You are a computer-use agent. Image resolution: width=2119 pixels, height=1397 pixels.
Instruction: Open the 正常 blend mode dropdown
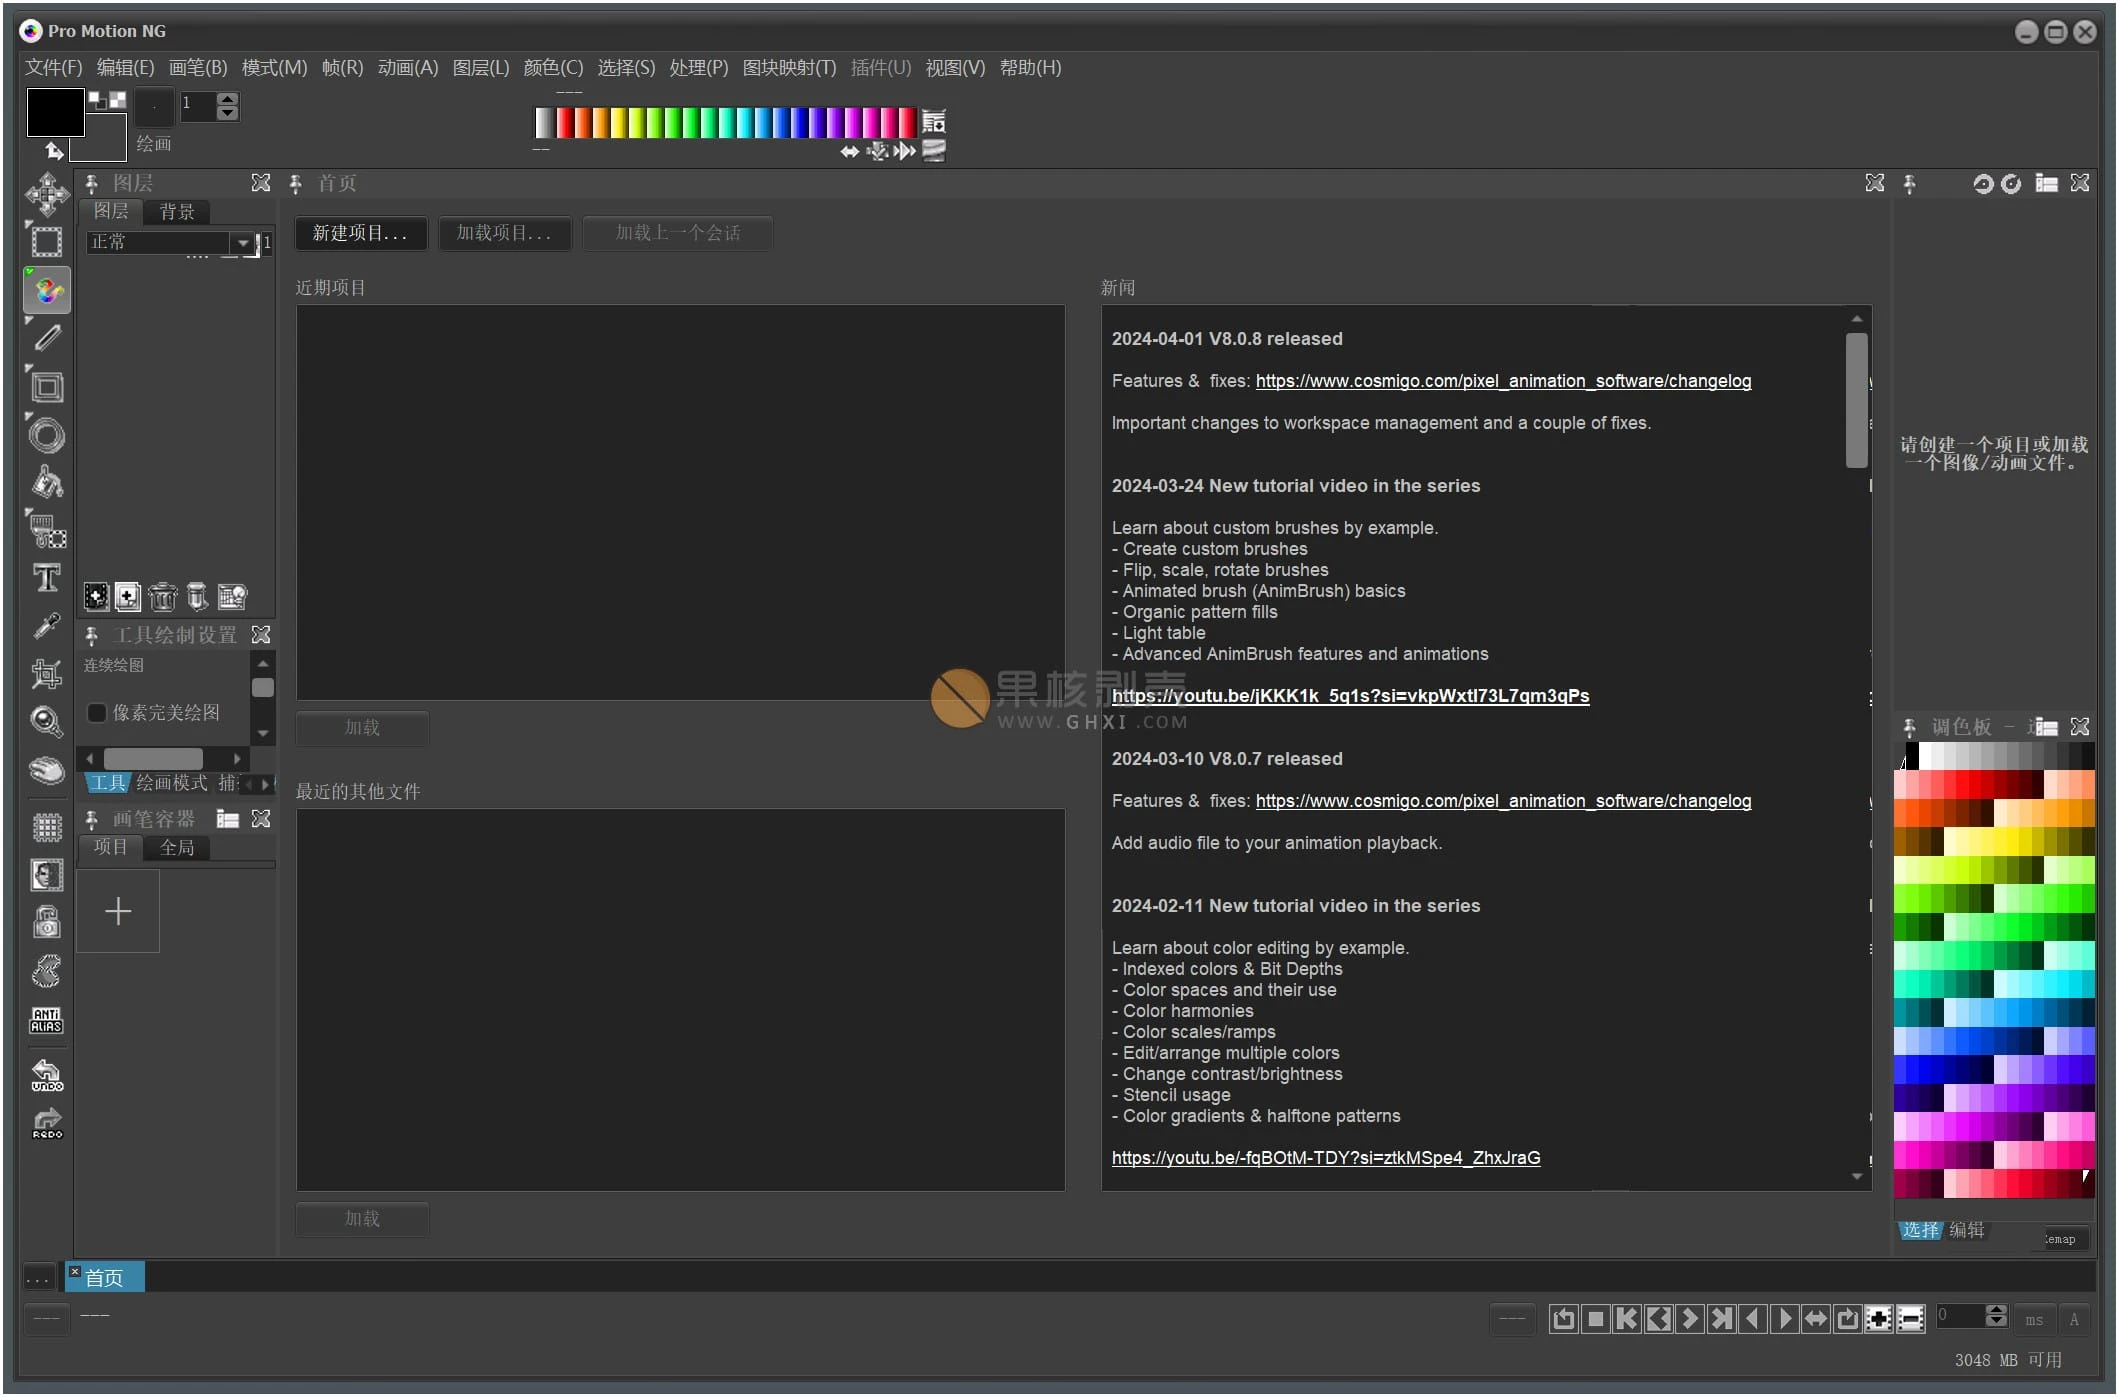point(241,242)
